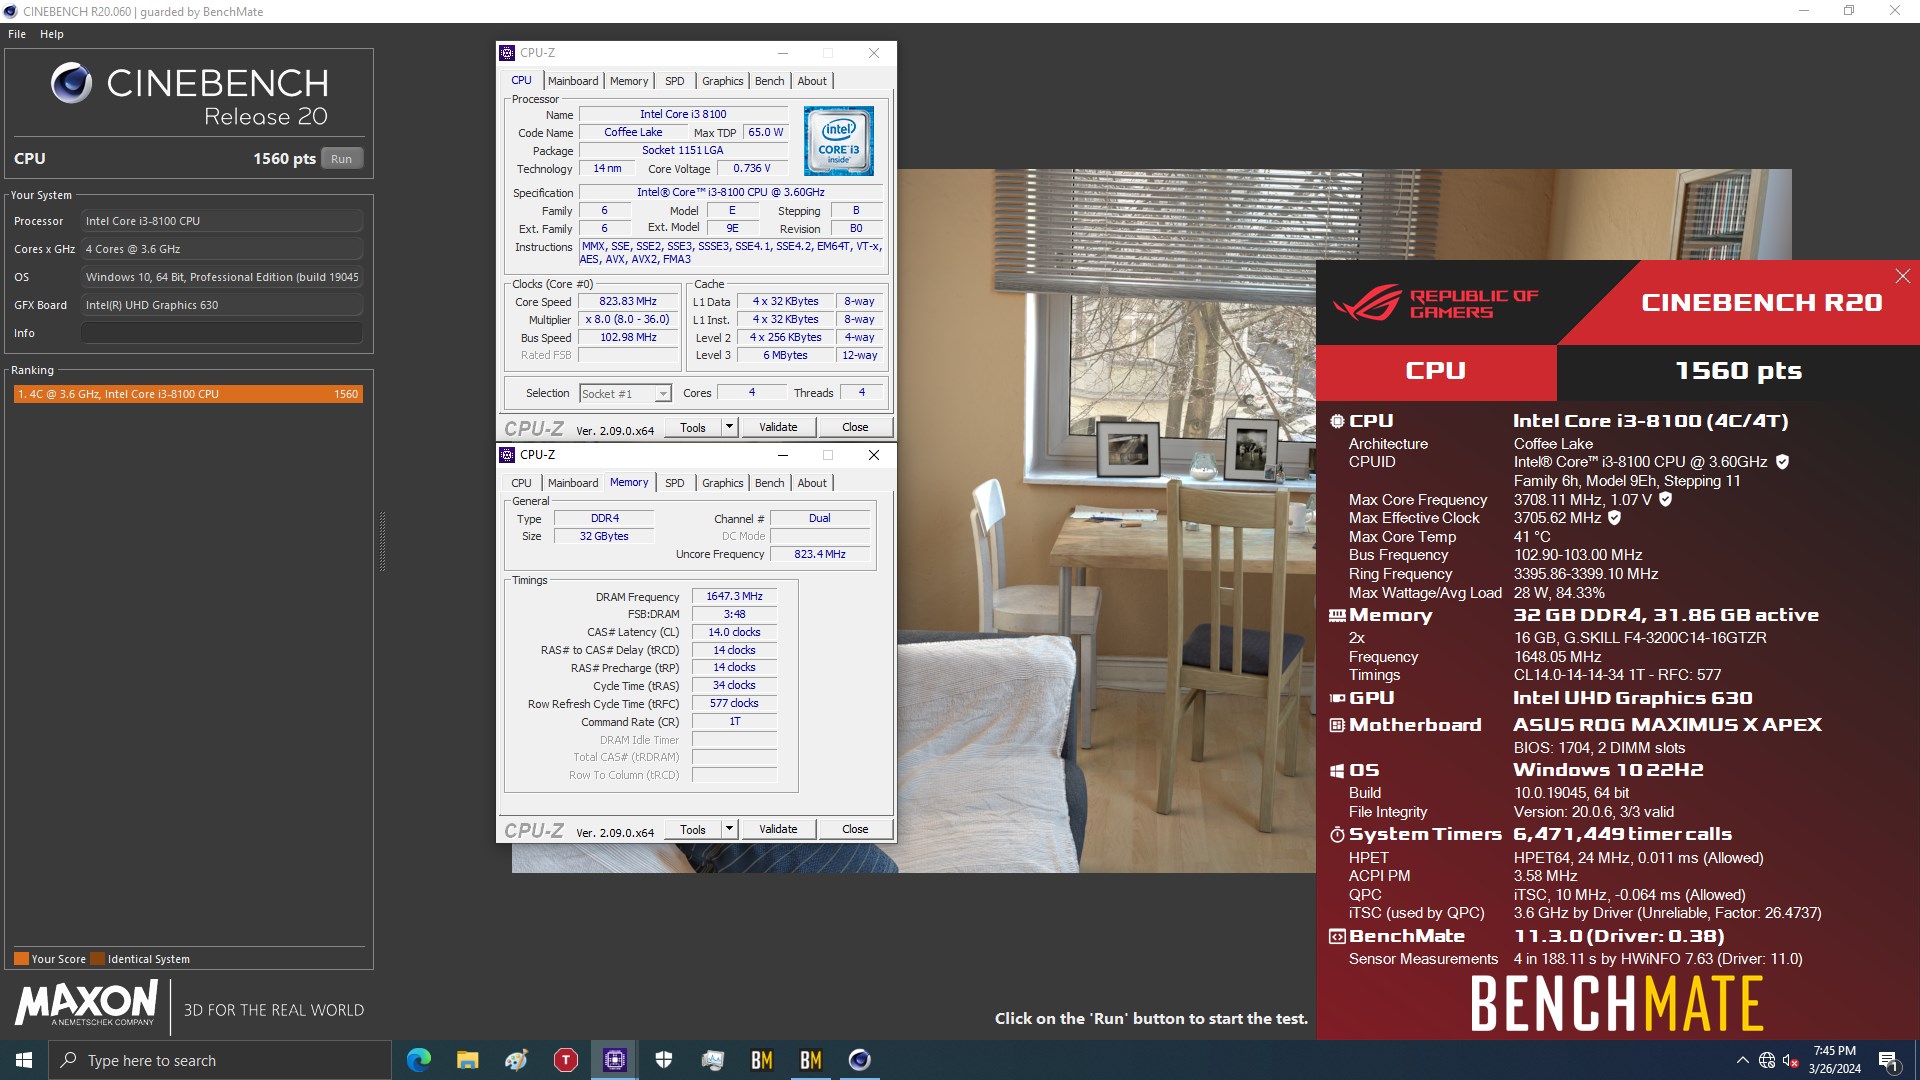The width and height of the screenshot is (1920, 1080).
Task: Open second BenchMate BM taskbar icon
Action: point(810,1060)
